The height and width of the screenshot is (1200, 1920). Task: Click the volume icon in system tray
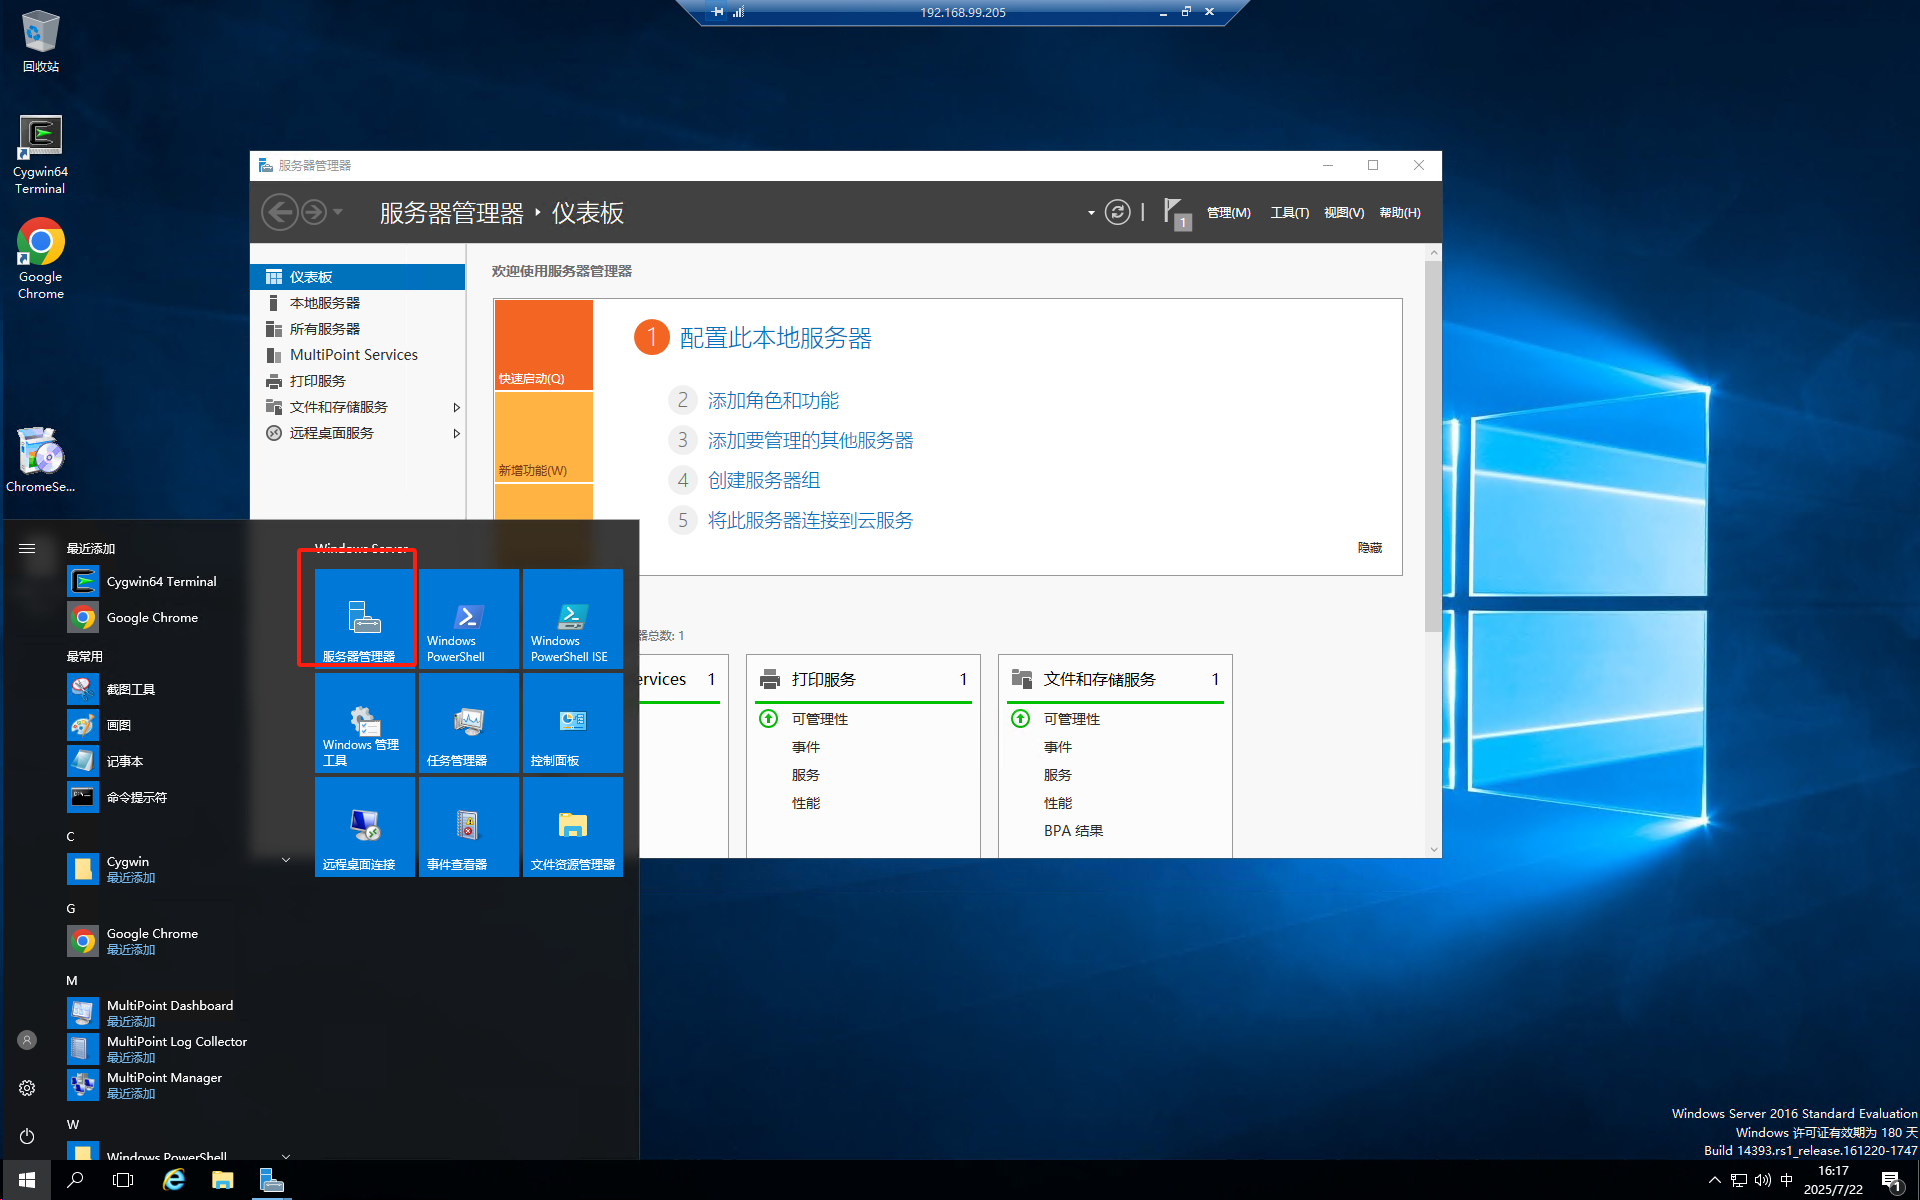coord(1763,1180)
